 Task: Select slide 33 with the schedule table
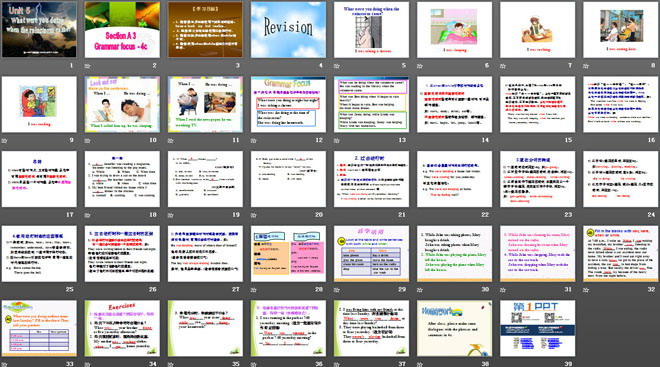tap(39, 328)
